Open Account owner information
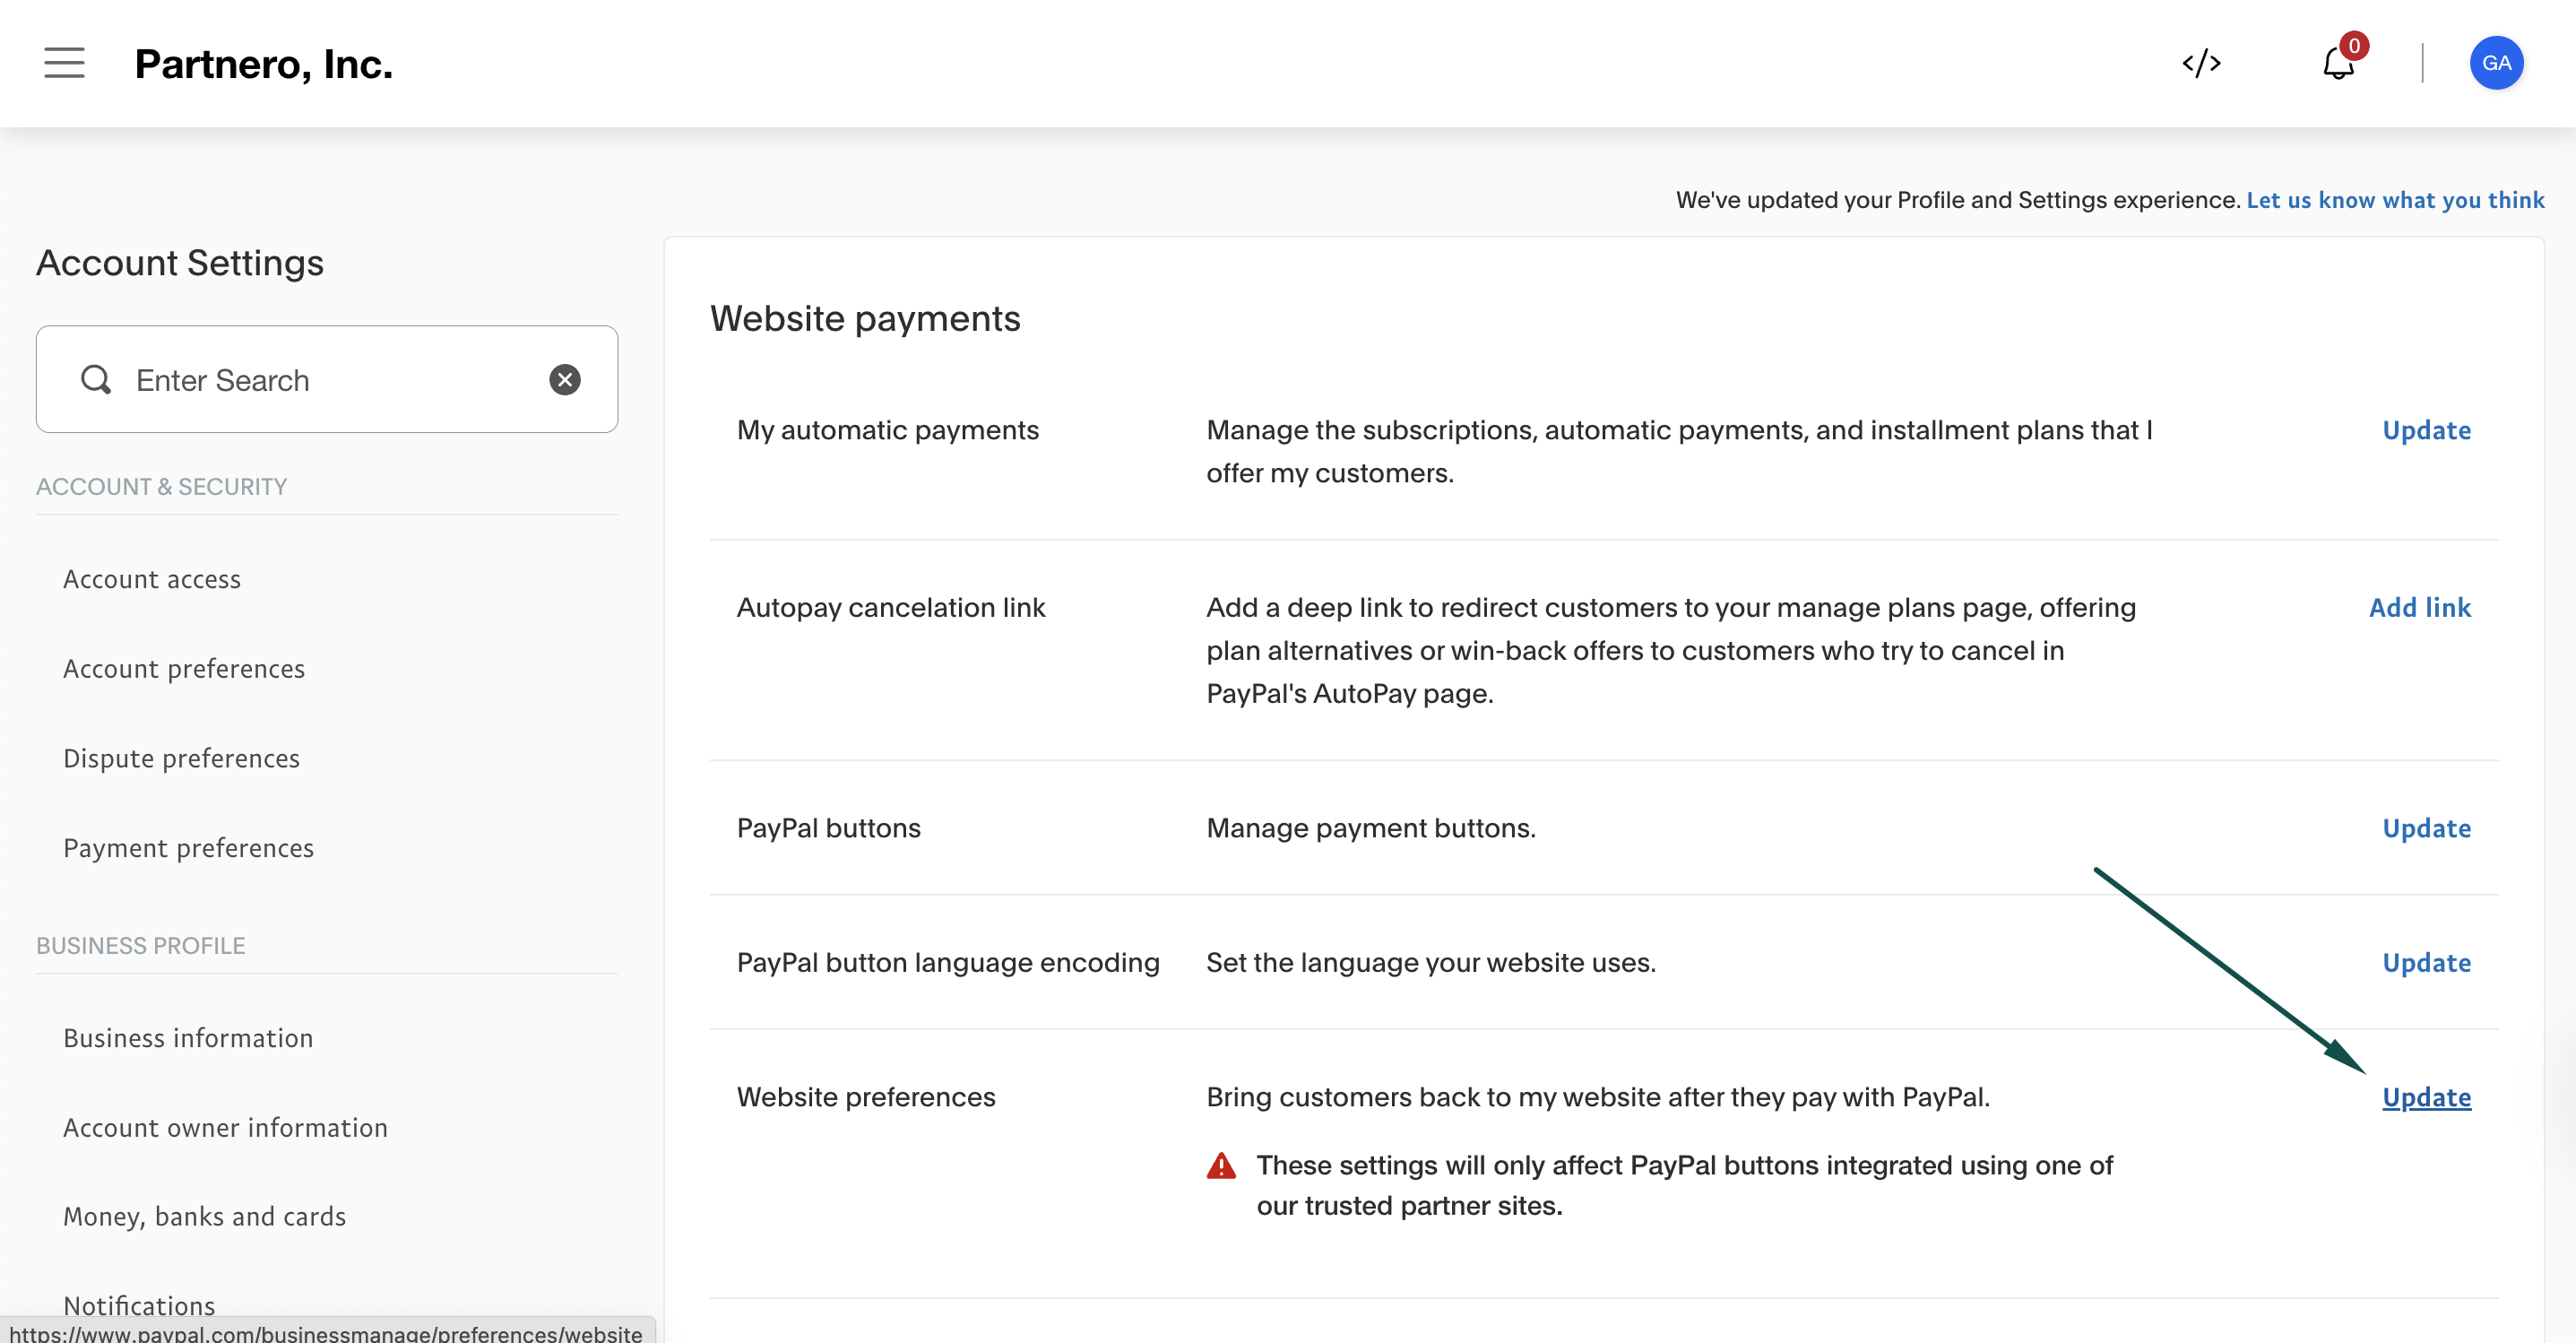Screen dimensions: 2576x1343 coord(225,1128)
